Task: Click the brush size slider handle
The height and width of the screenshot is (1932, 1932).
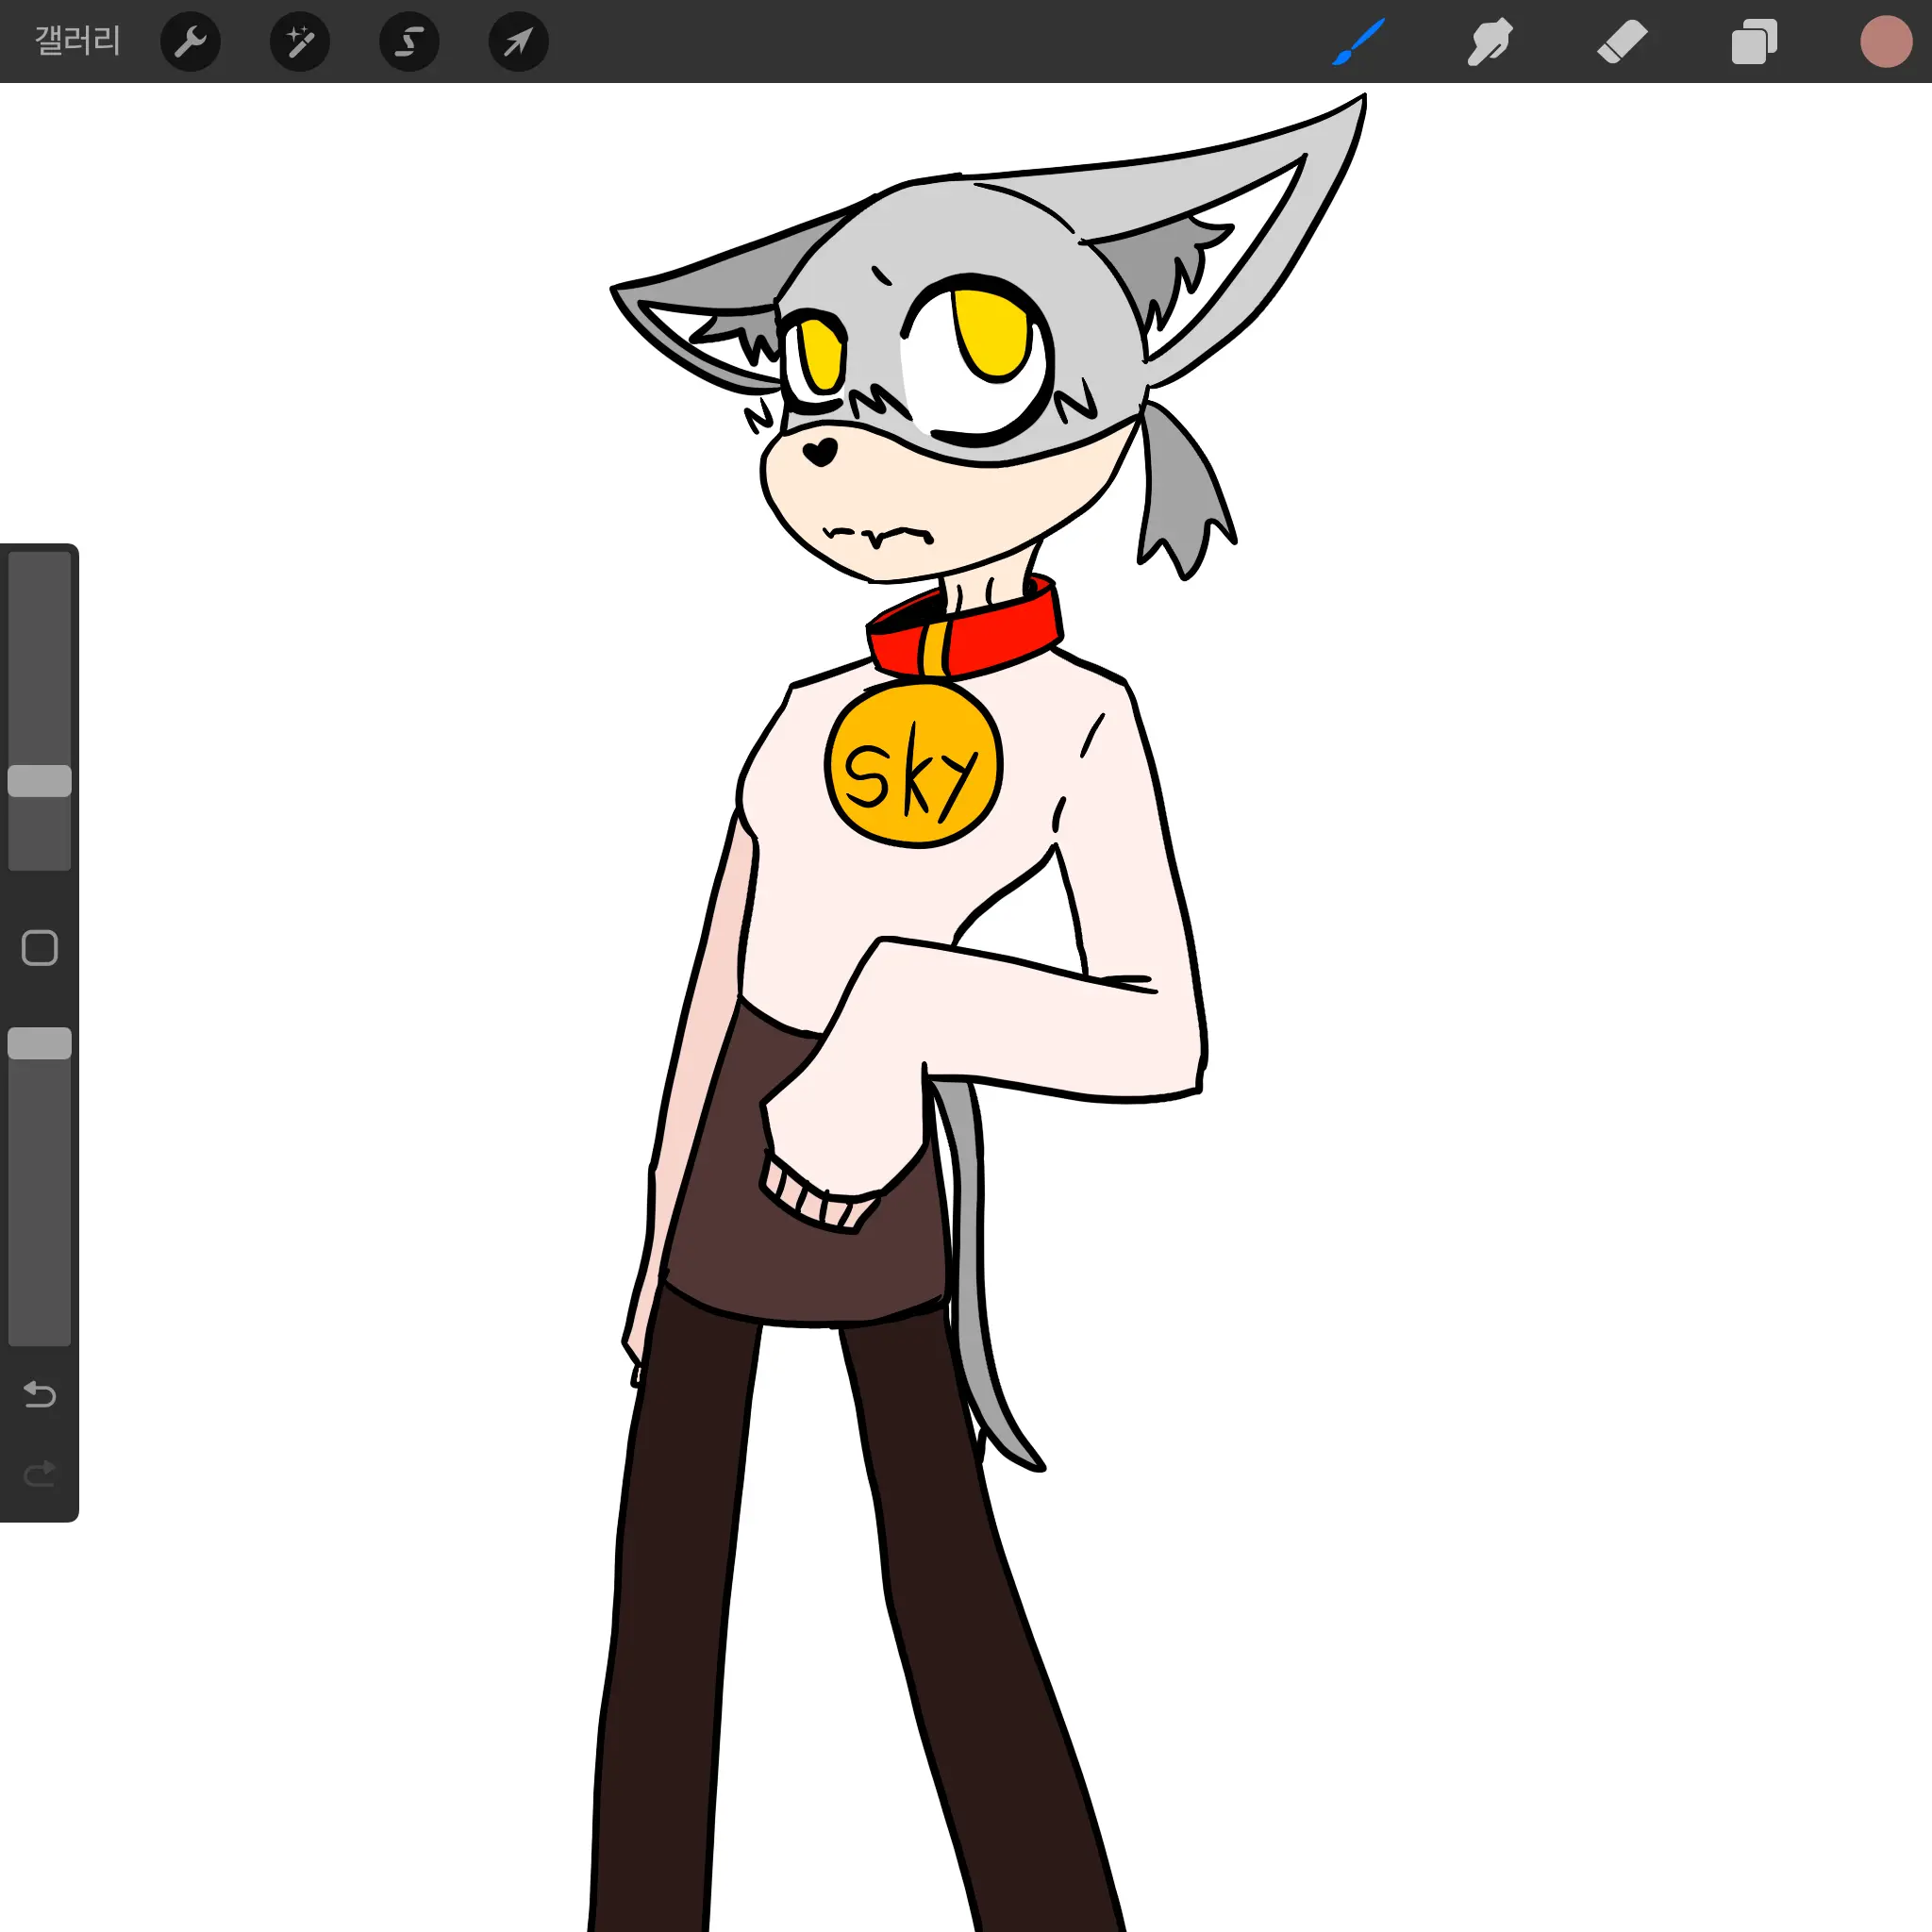Action: [40, 781]
